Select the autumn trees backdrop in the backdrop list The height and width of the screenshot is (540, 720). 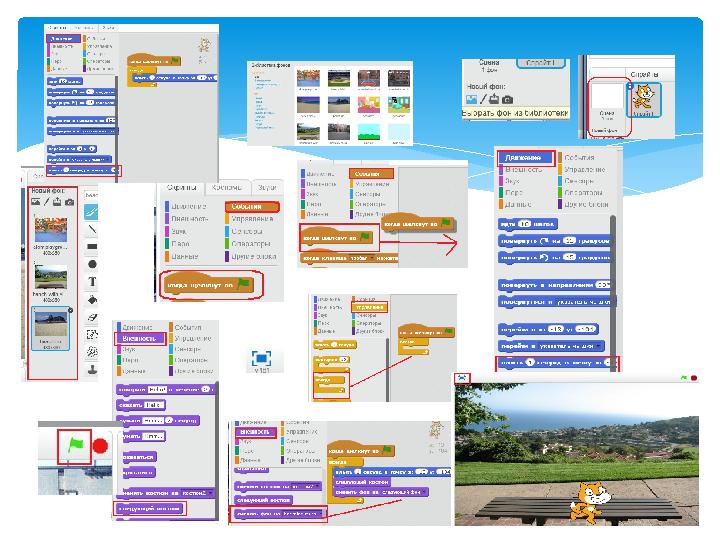point(51,231)
